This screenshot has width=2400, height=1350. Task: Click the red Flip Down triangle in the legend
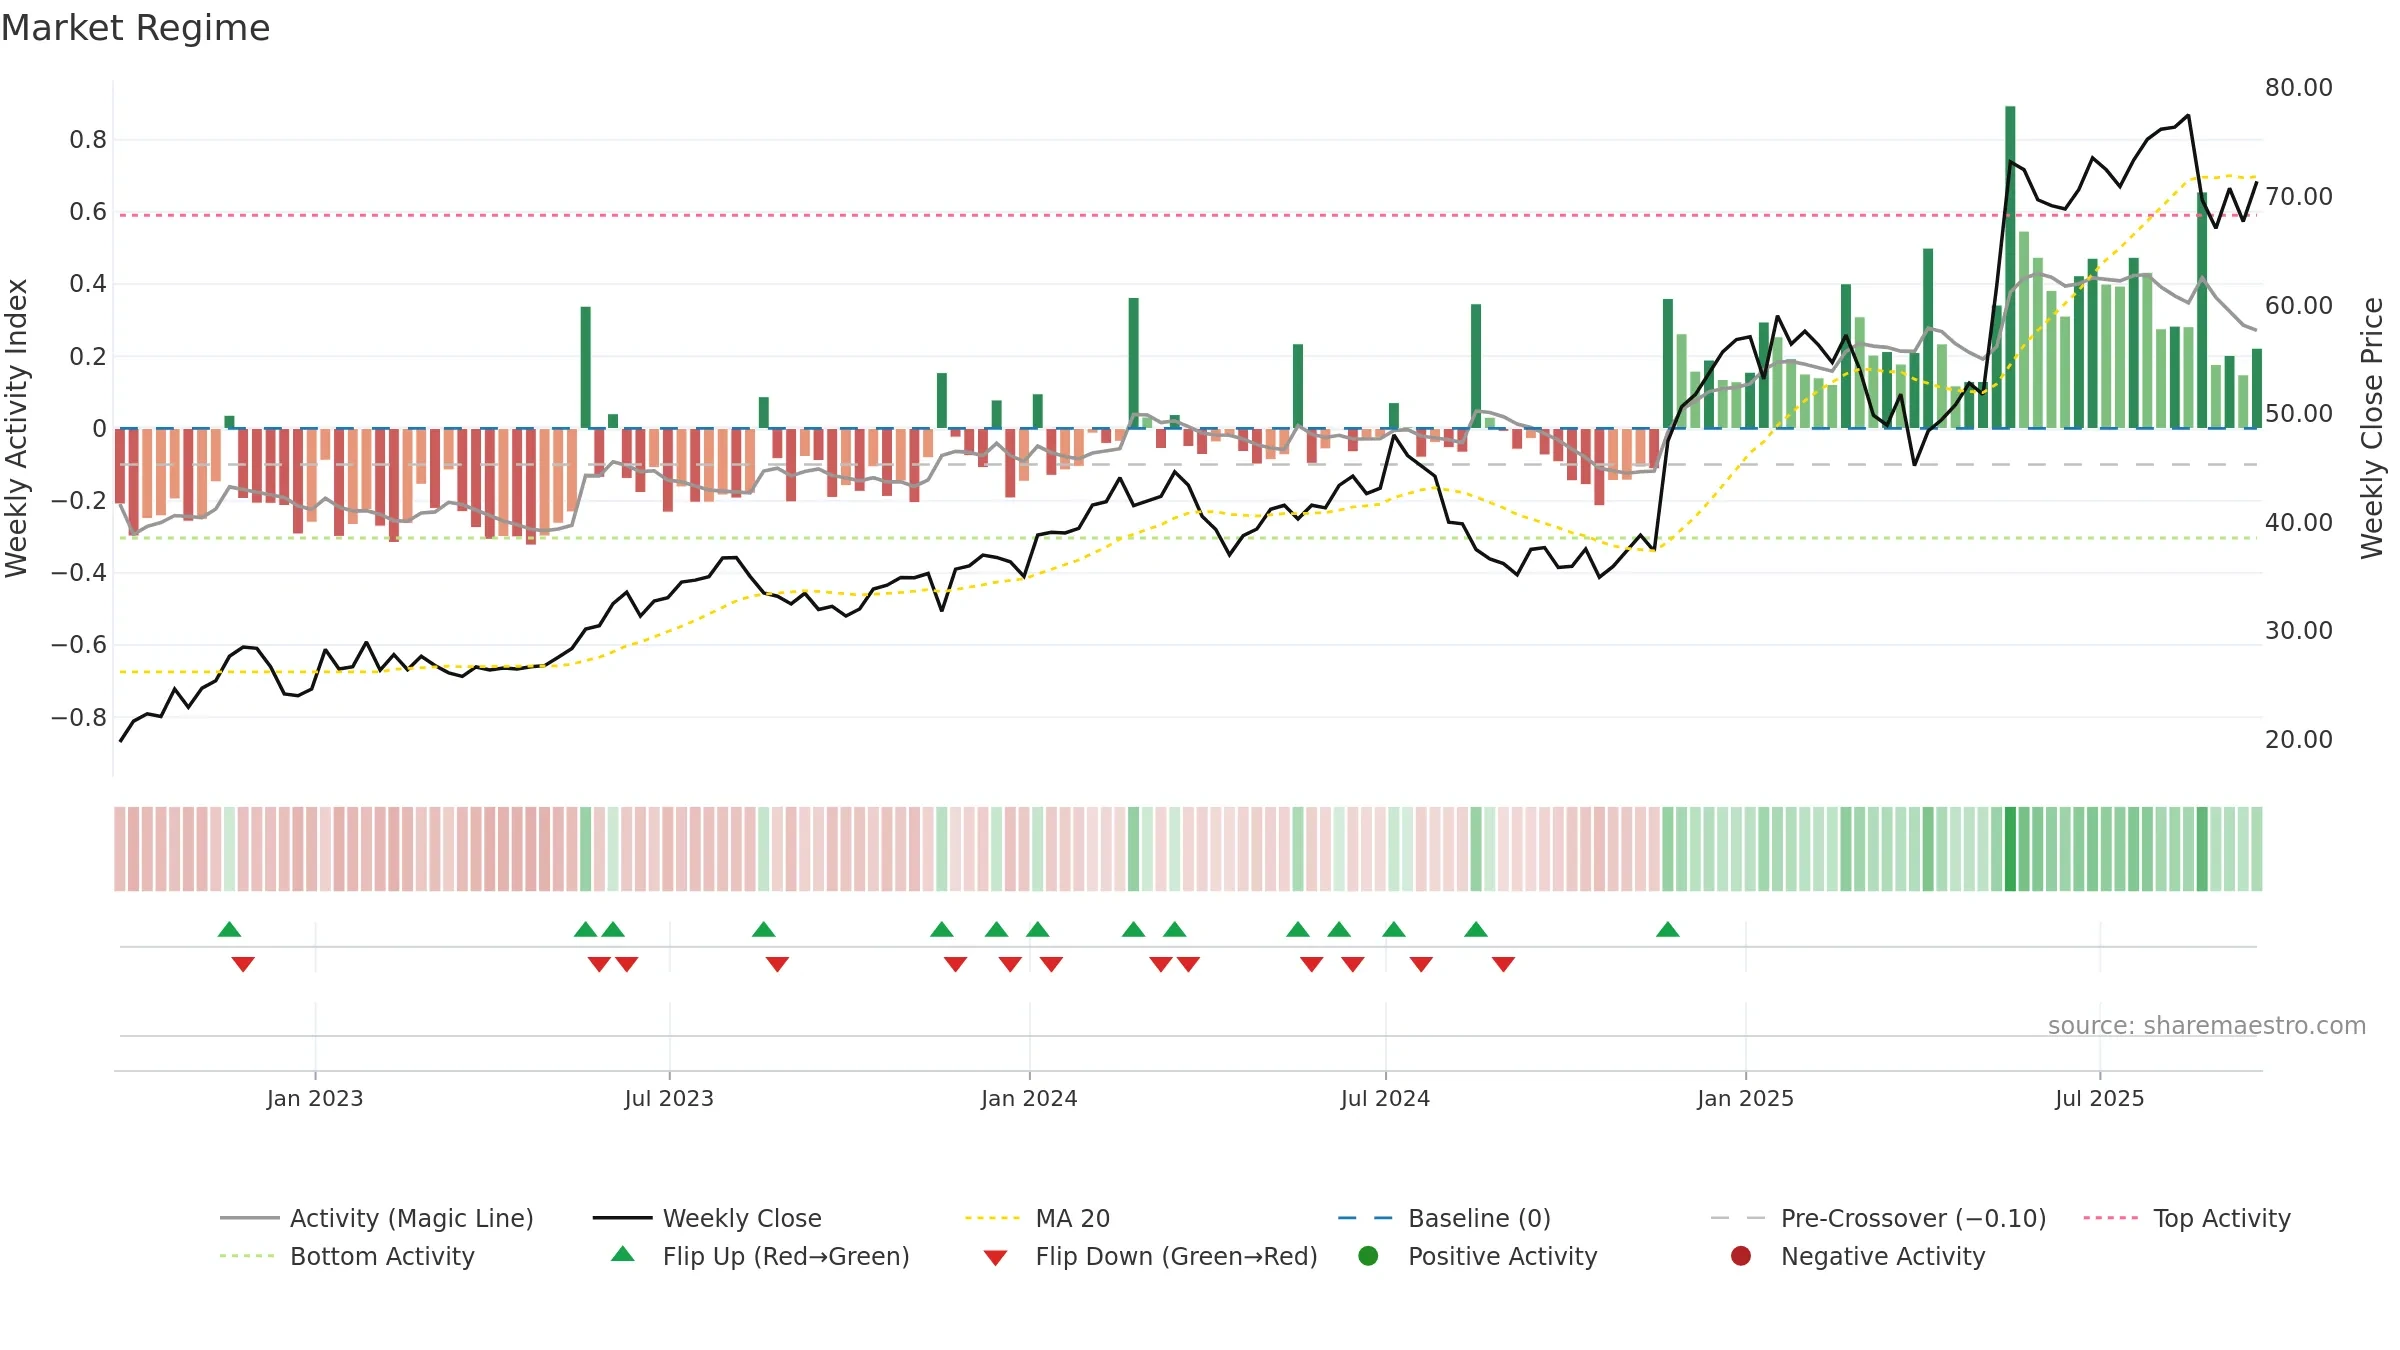click(995, 1258)
